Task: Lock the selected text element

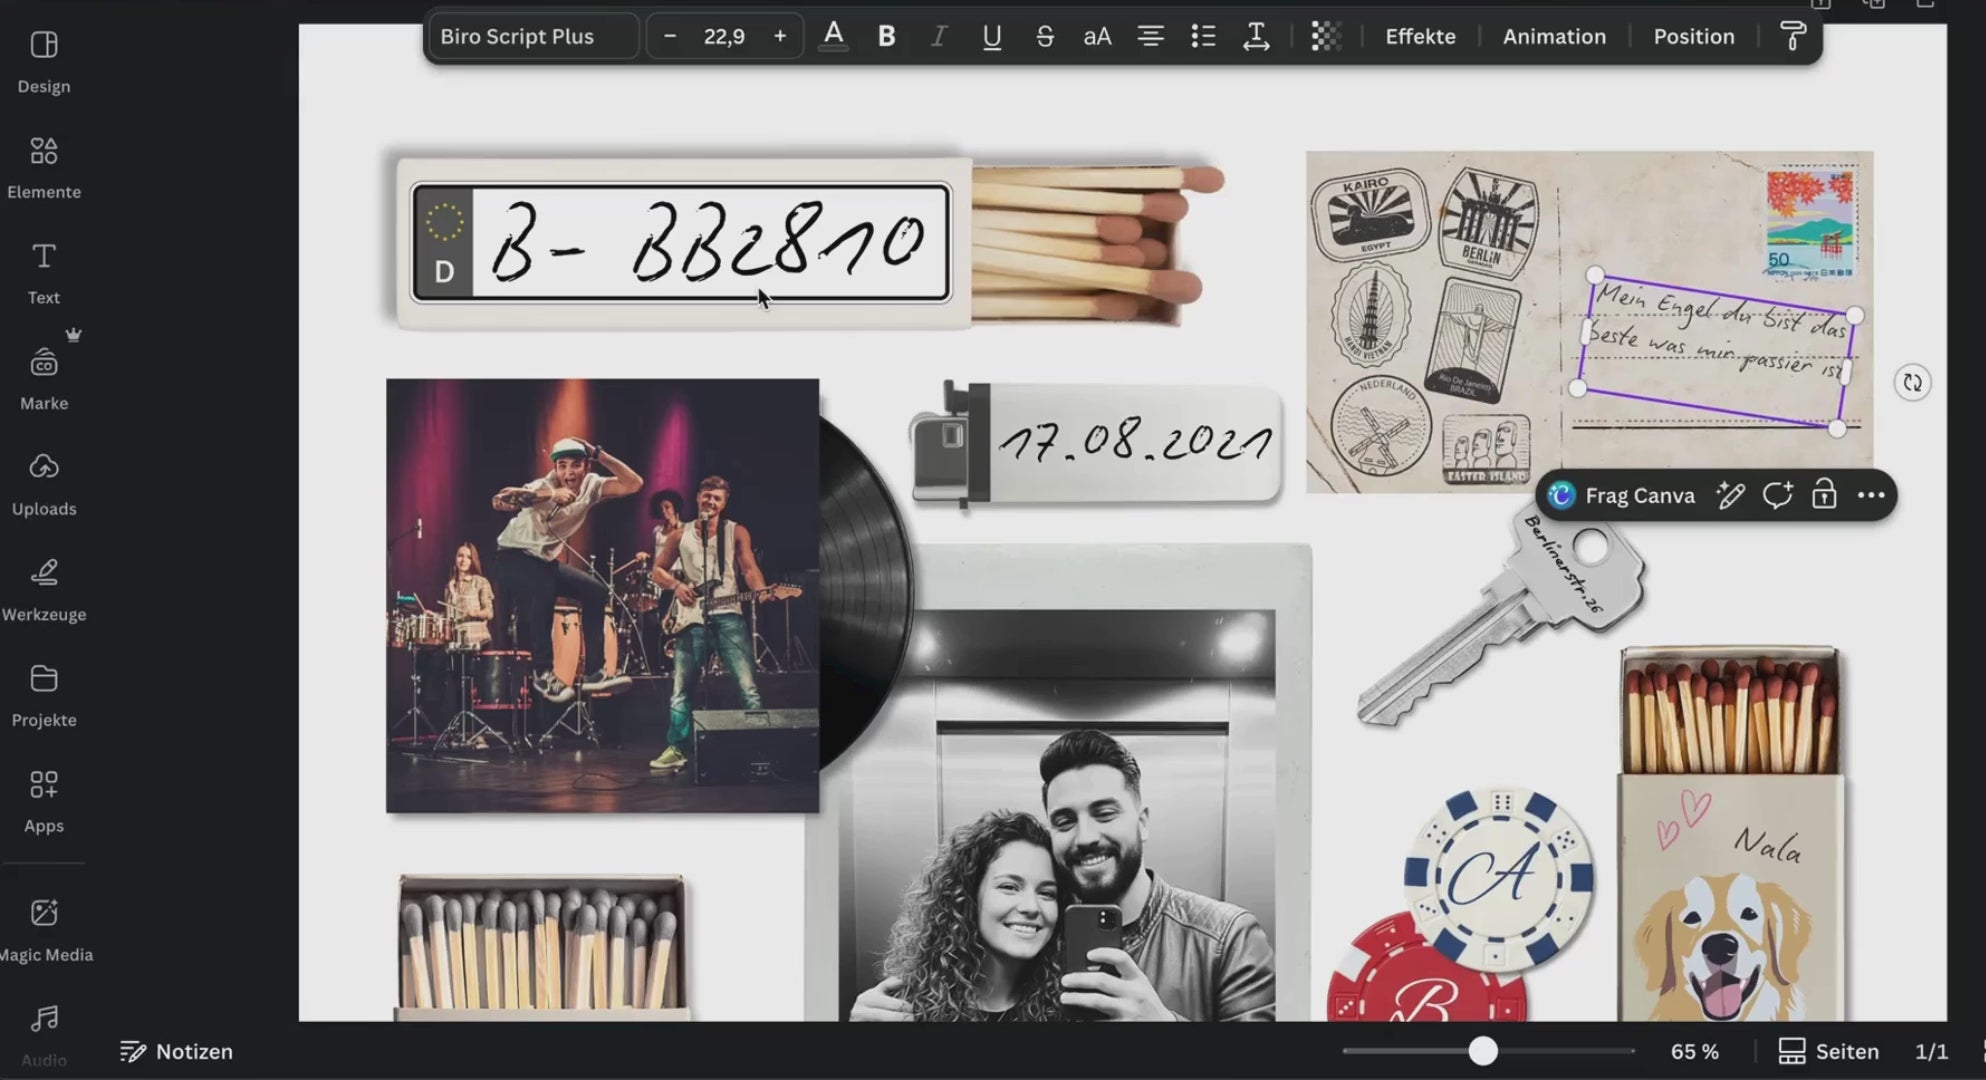Action: [1824, 495]
